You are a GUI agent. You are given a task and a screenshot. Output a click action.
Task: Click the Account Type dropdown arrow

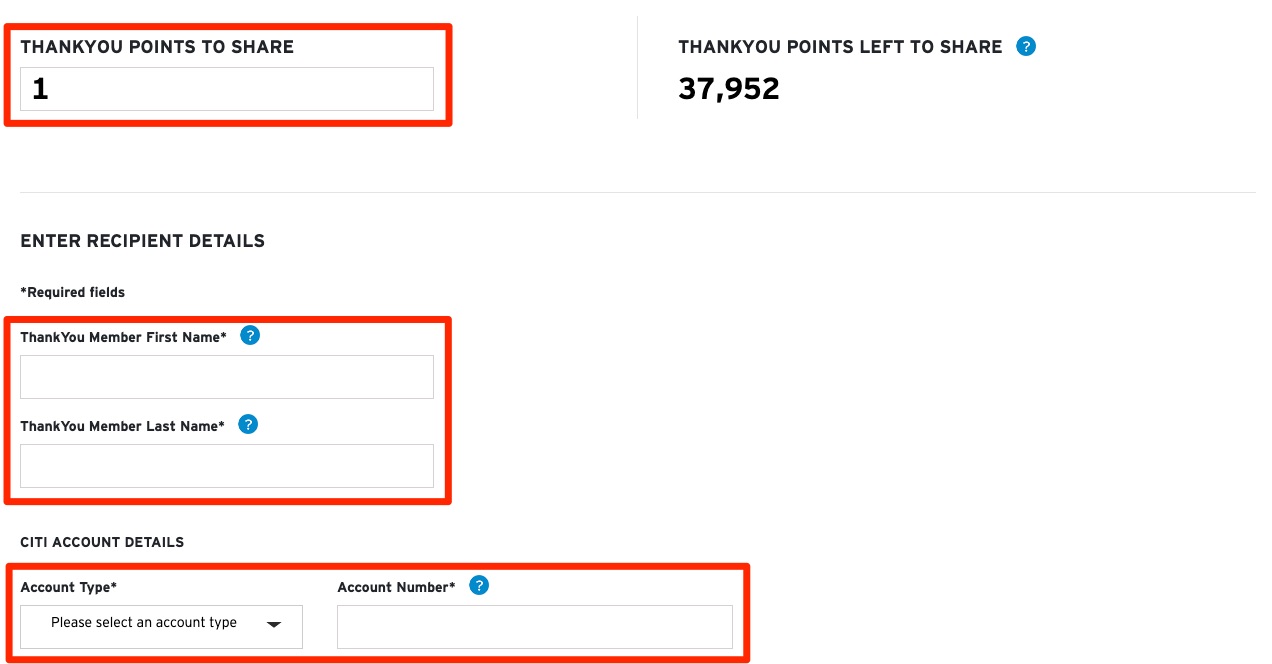click(274, 626)
